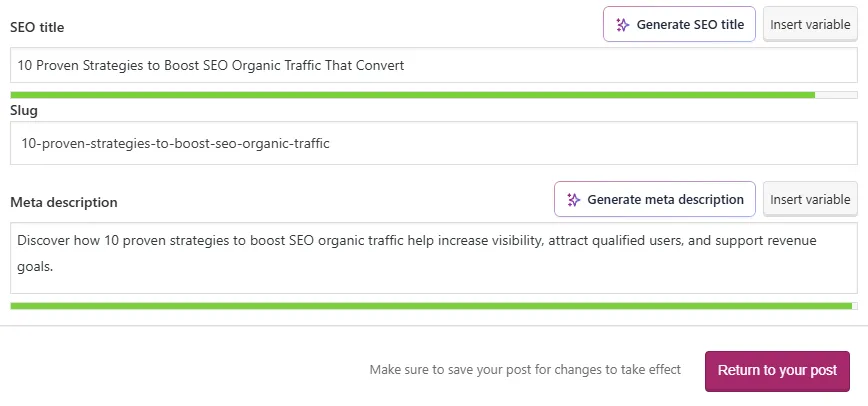Screen dimensions: 868x406
Task: Click the Meta description field label
Action: point(64,202)
